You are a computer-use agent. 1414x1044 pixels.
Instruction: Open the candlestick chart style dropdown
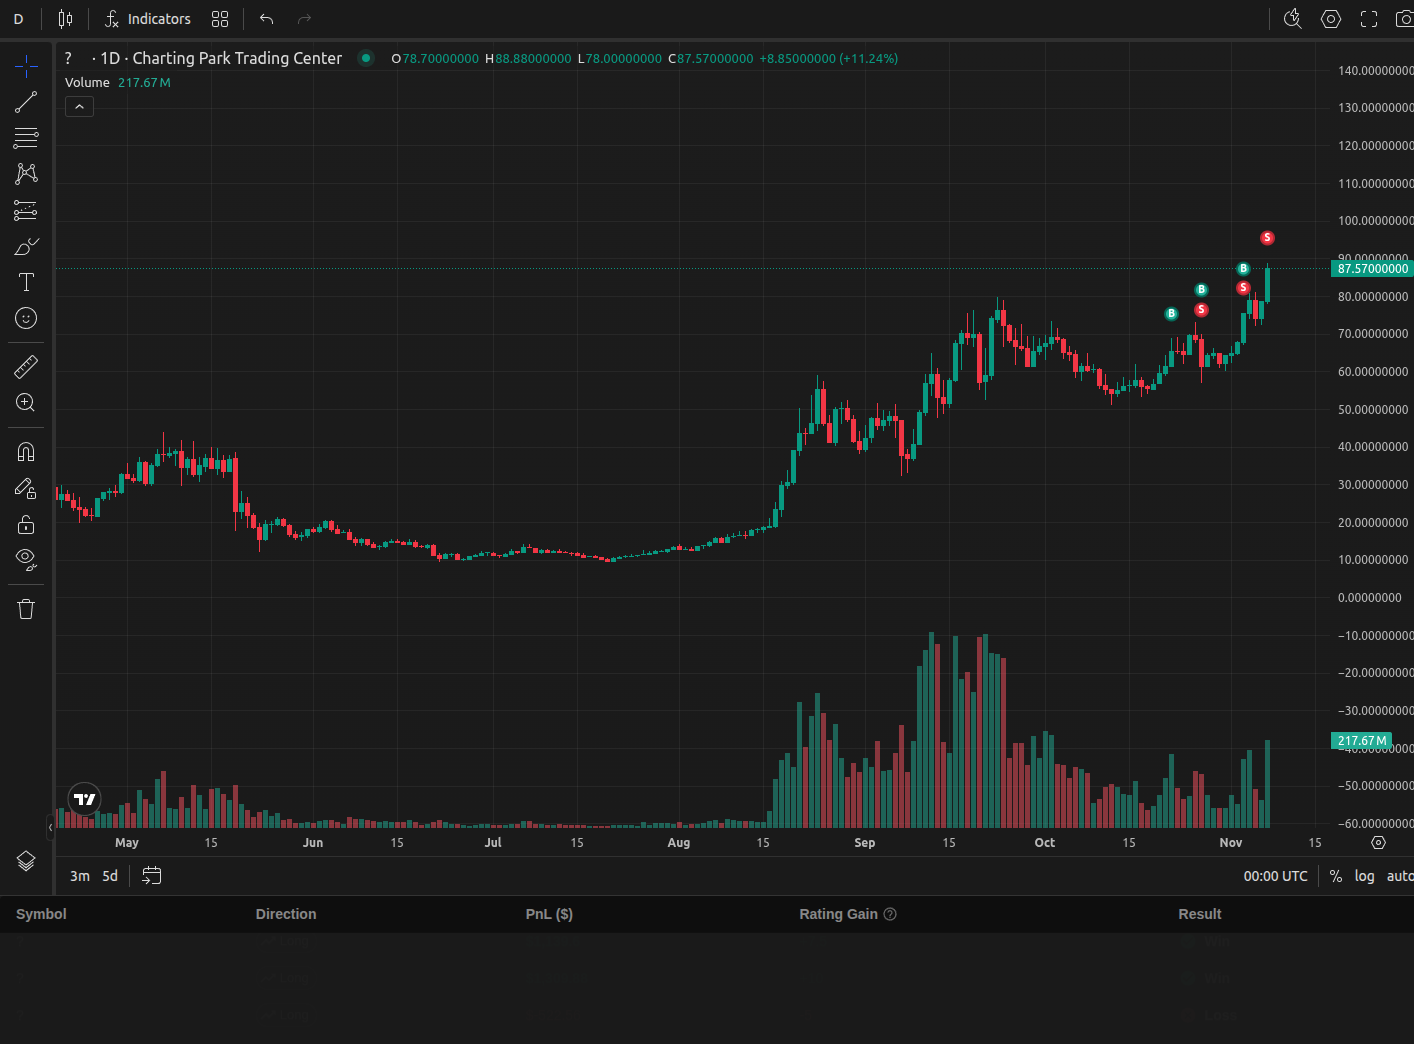(x=65, y=19)
